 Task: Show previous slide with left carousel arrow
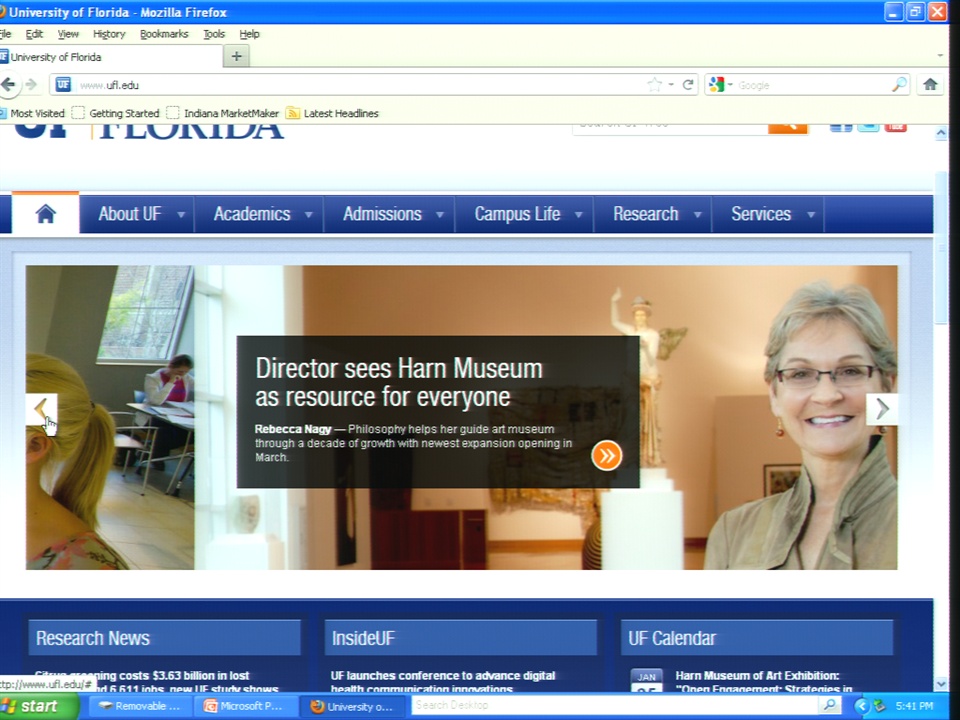coord(42,409)
